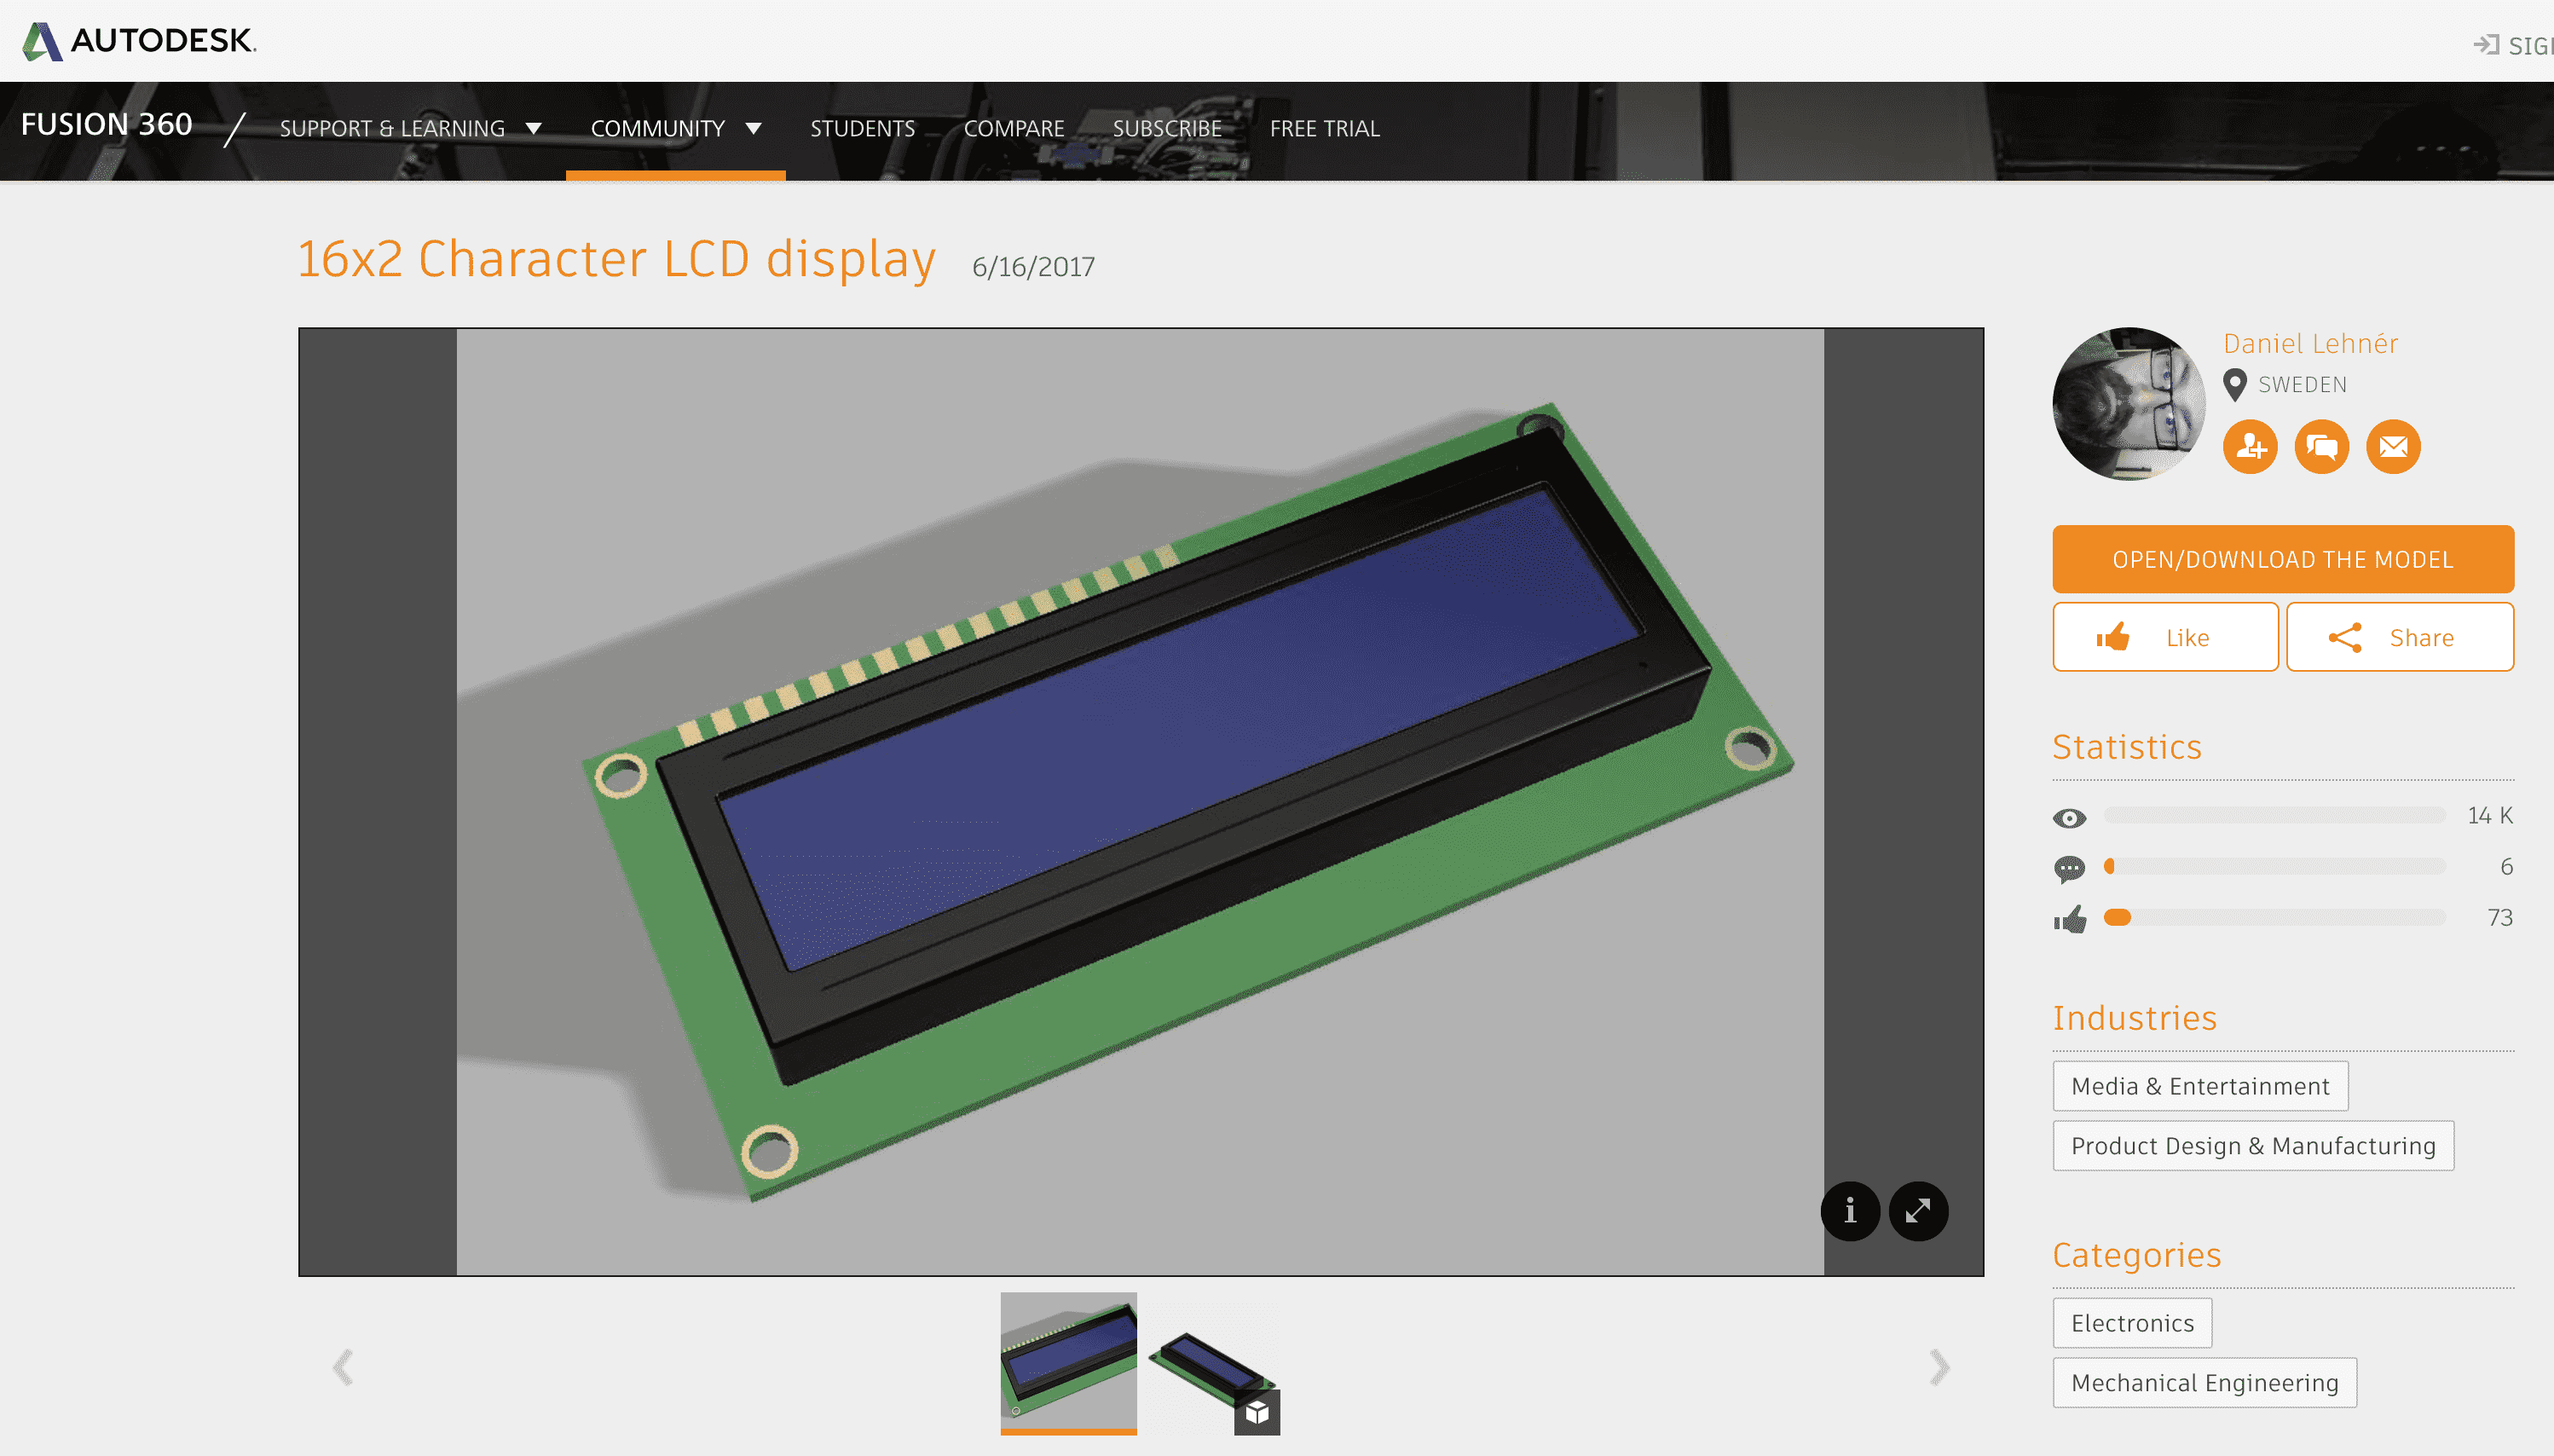
Task: Click the Like button for this model
Action: coord(2163,637)
